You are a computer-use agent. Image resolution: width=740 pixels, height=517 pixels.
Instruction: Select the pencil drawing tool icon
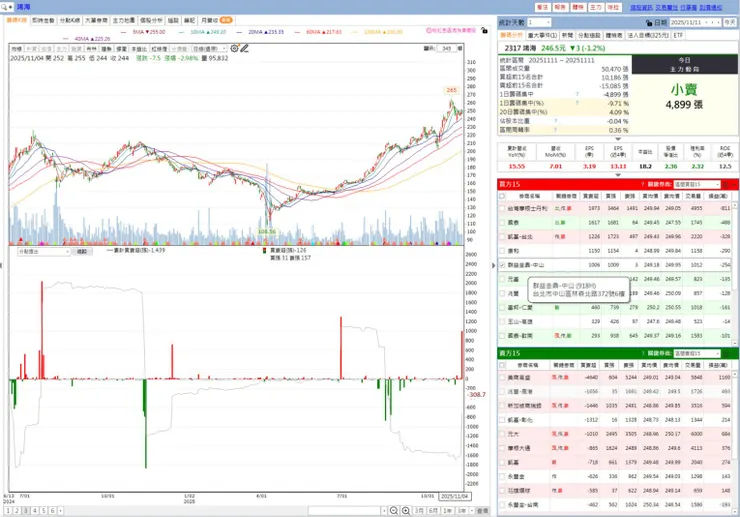[244, 48]
